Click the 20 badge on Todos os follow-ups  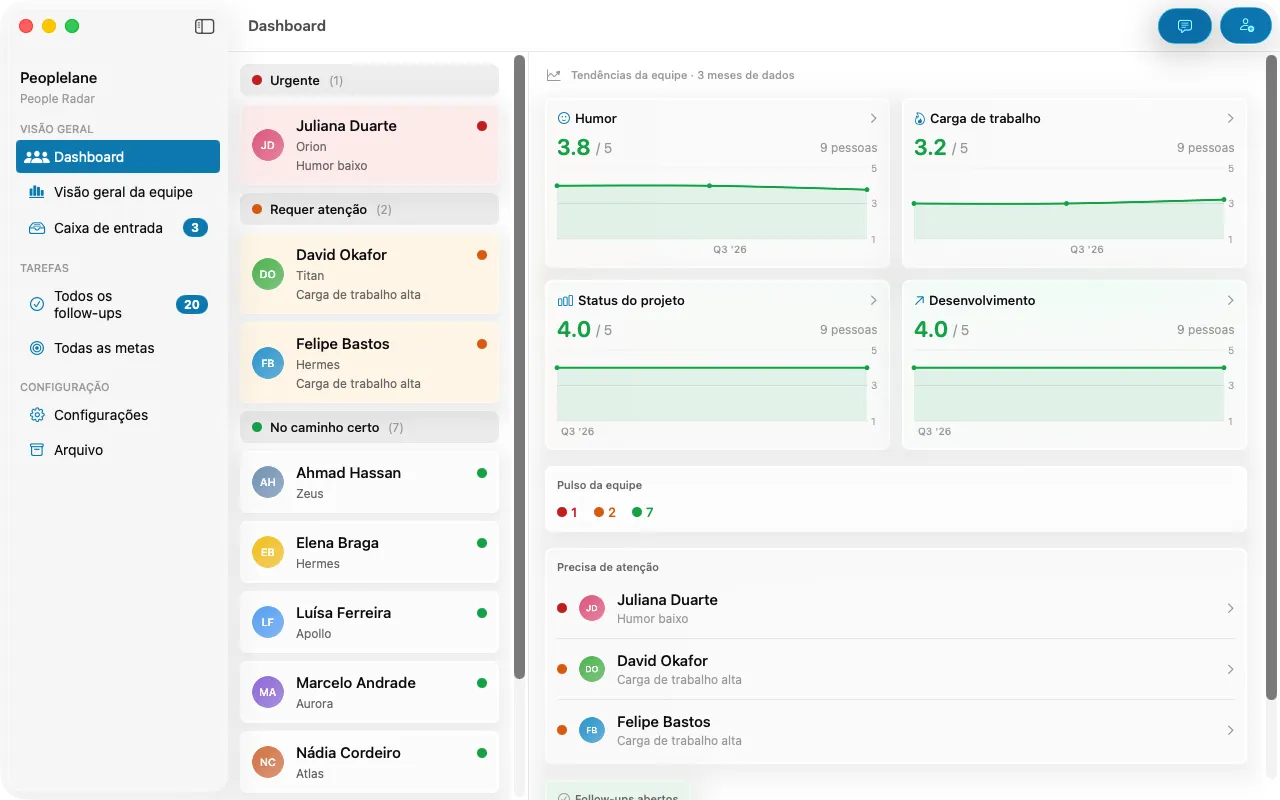point(192,305)
